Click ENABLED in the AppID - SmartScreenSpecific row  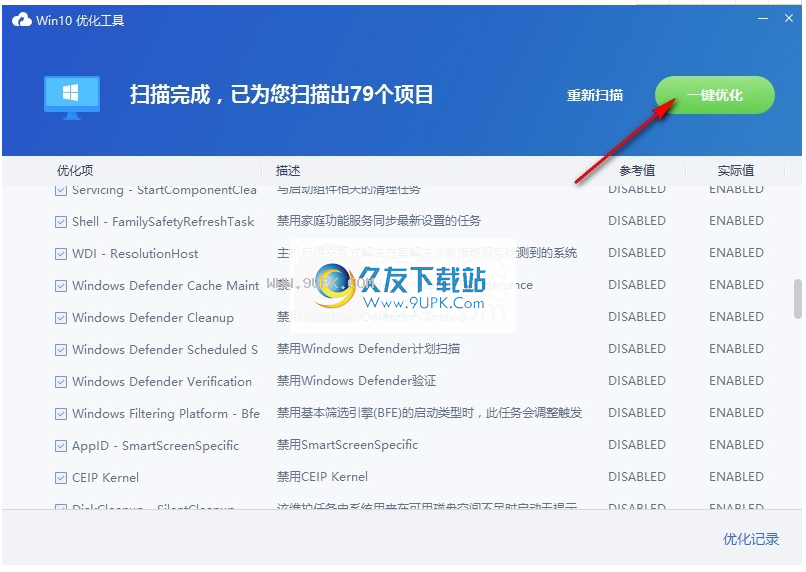coord(736,445)
